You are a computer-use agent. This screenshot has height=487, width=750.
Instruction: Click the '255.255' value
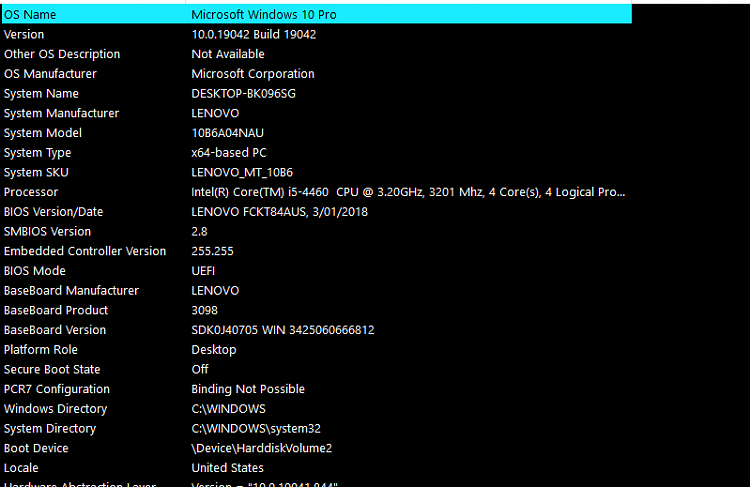212,251
